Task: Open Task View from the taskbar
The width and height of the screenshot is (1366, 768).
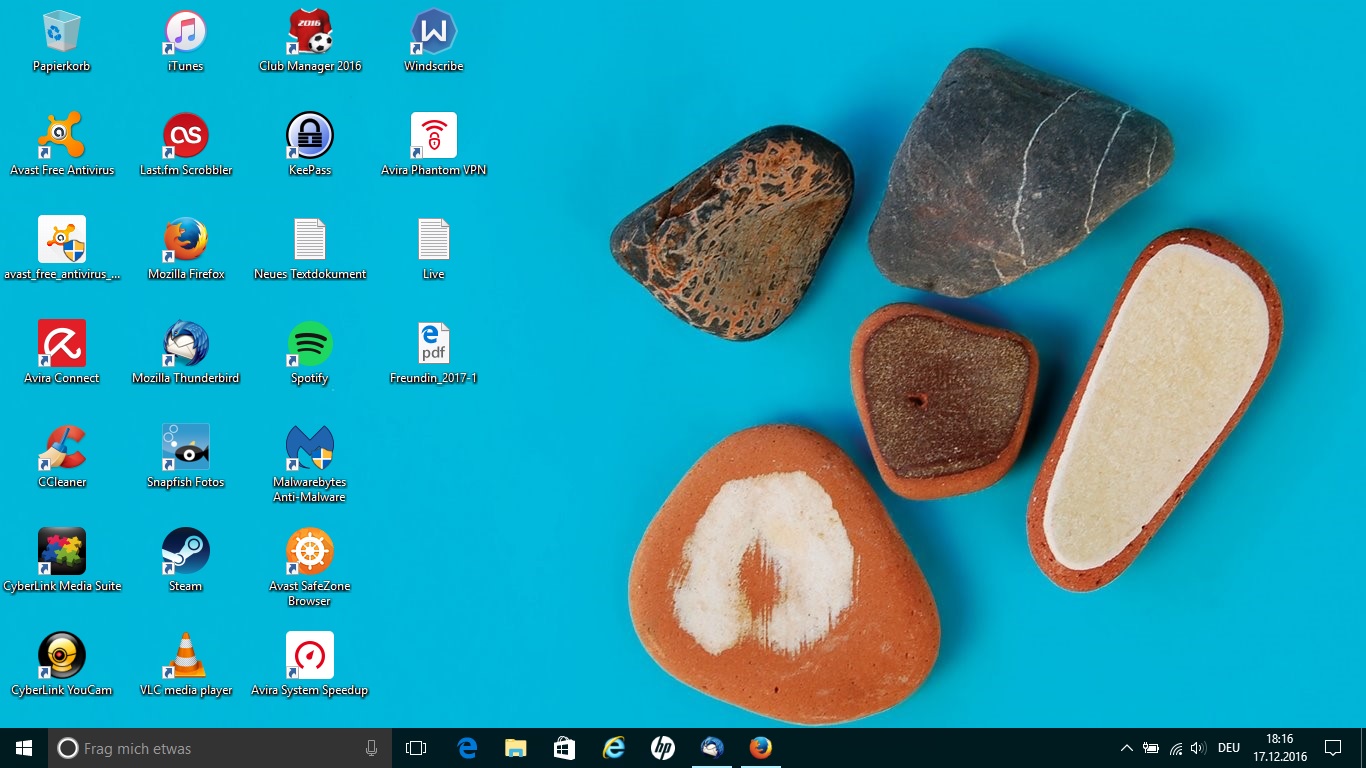Action: (x=416, y=748)
